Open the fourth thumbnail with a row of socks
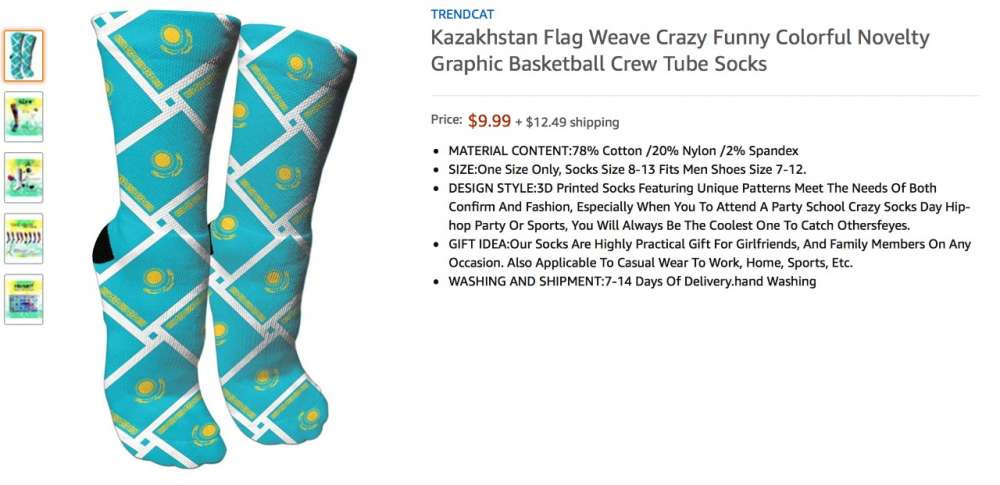Screen dimensions: 1000x485 [x=24, y=238]
